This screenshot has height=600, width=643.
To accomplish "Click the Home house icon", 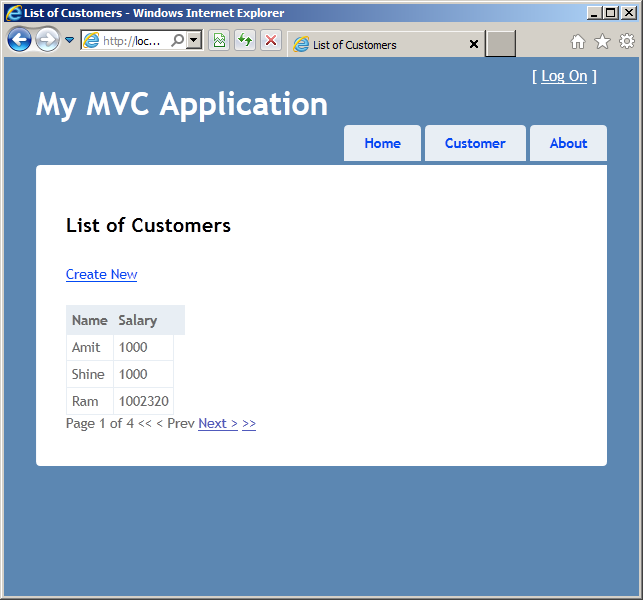I will [x=578, y=41].
